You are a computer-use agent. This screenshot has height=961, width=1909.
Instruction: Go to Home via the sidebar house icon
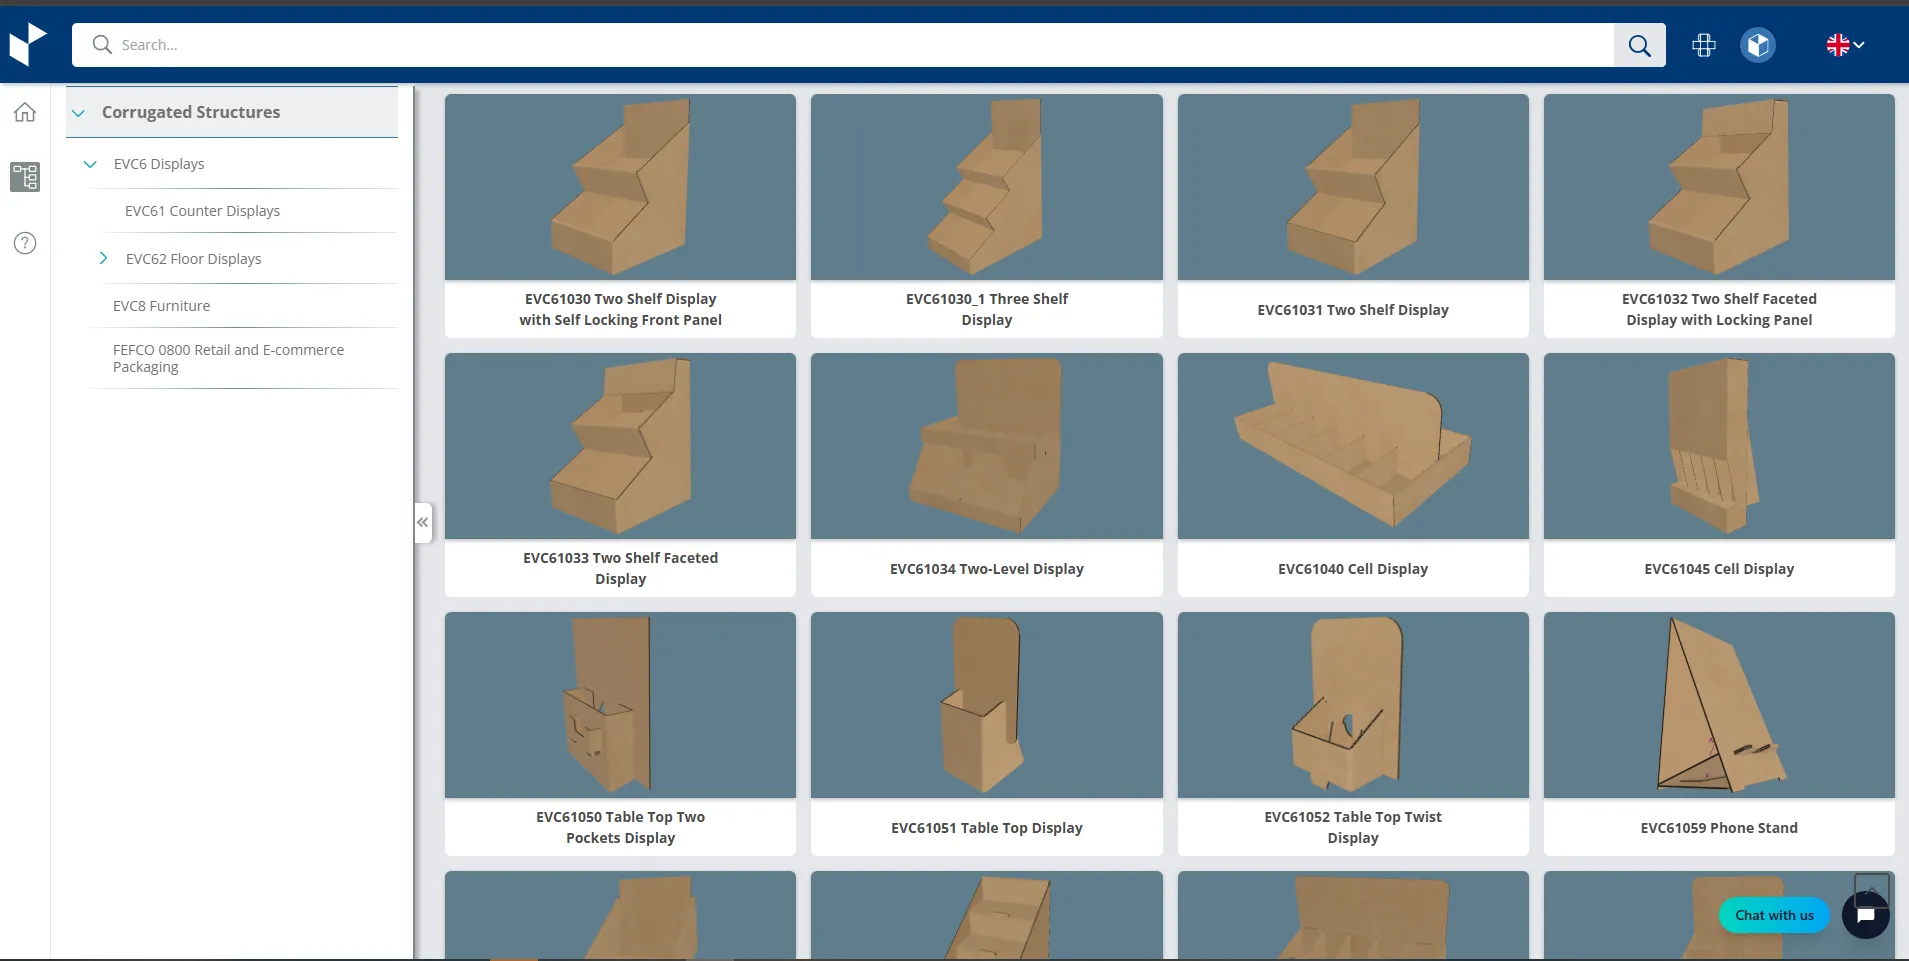(x=25, y=112)
